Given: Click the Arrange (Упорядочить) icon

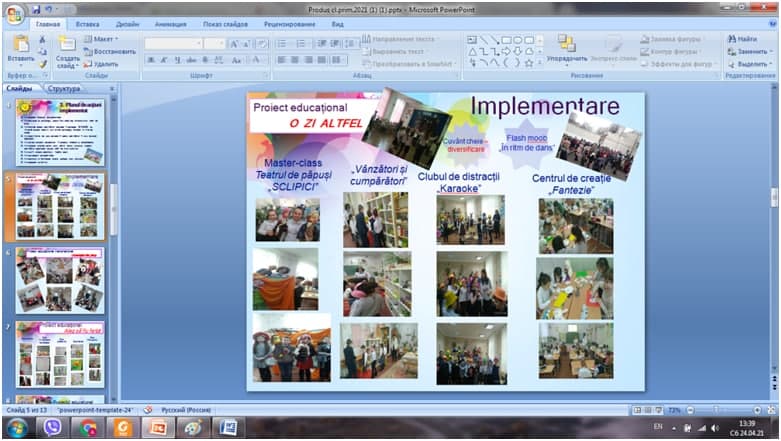Looking at the screenshot, I should coord(566,48).
